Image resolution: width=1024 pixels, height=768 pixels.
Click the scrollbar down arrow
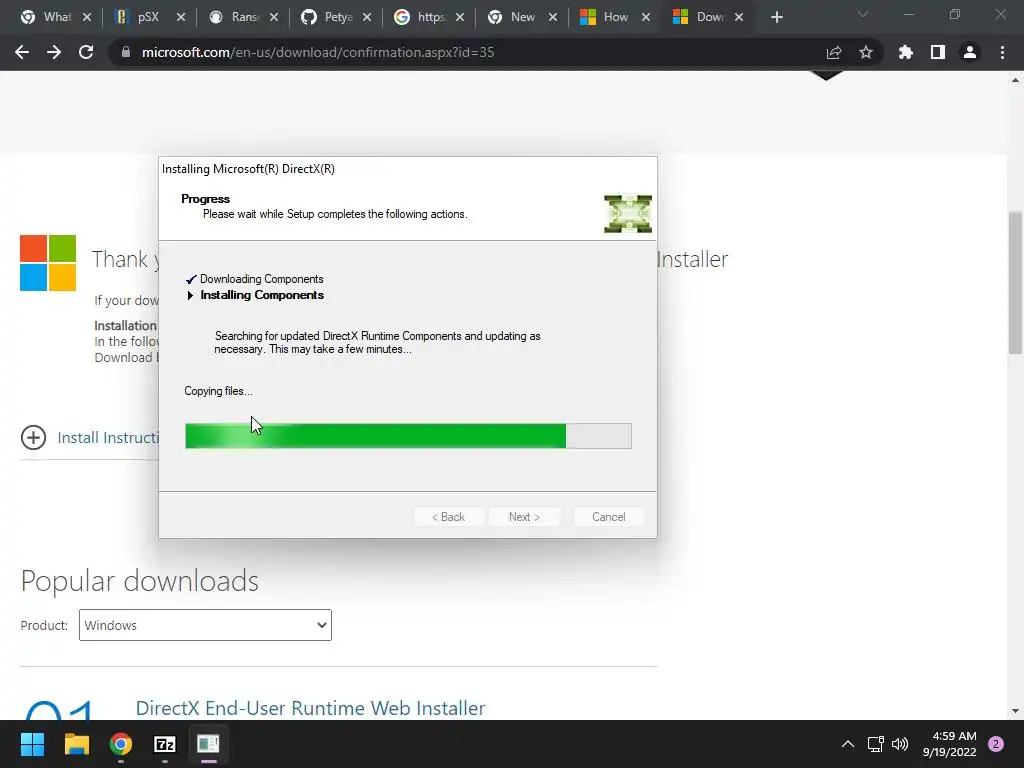click(x=1015, y=711)
